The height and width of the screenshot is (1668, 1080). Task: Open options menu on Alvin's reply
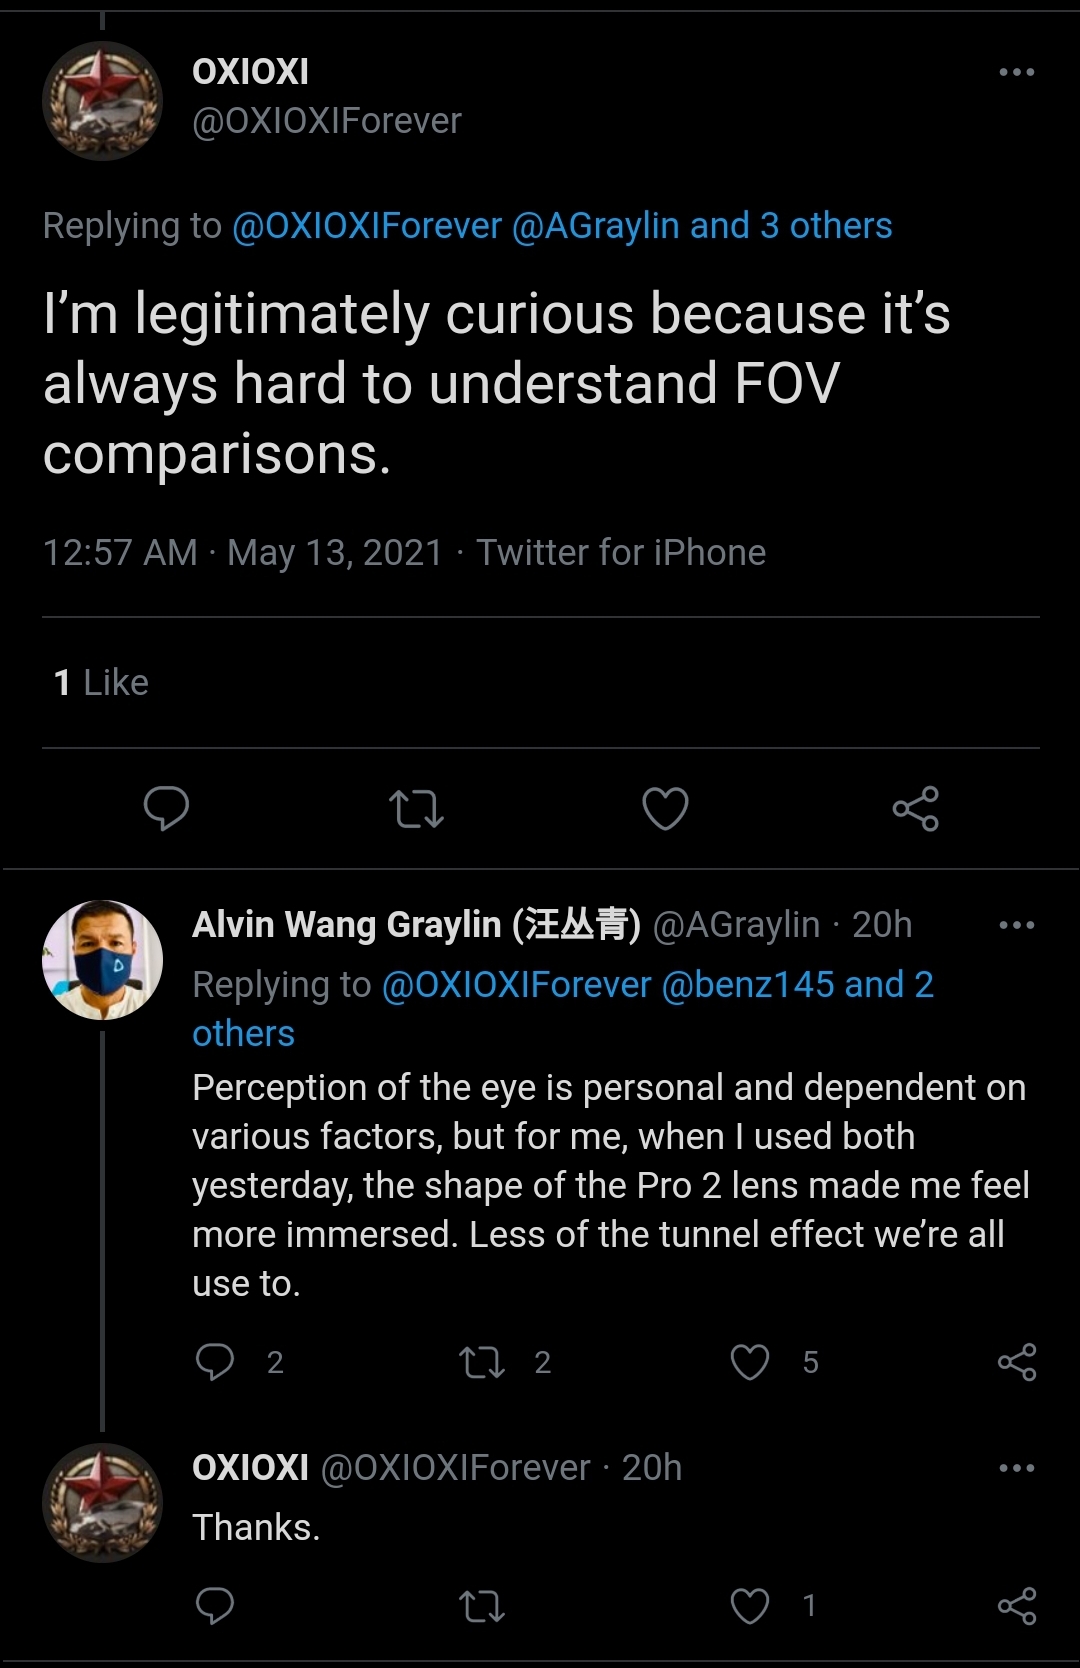(1016, 925)
